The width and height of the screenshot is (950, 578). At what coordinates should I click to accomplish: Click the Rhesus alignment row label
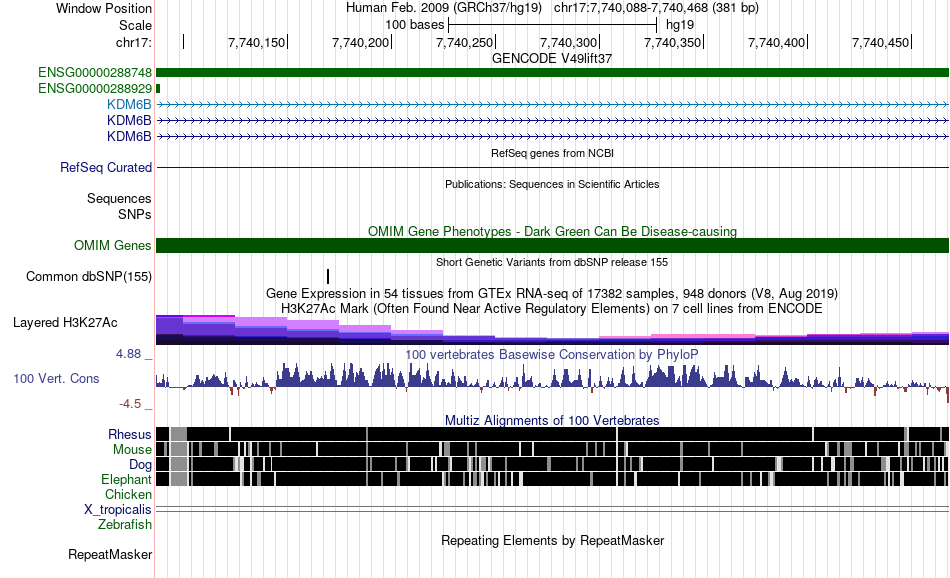click(x=130, y=434)
